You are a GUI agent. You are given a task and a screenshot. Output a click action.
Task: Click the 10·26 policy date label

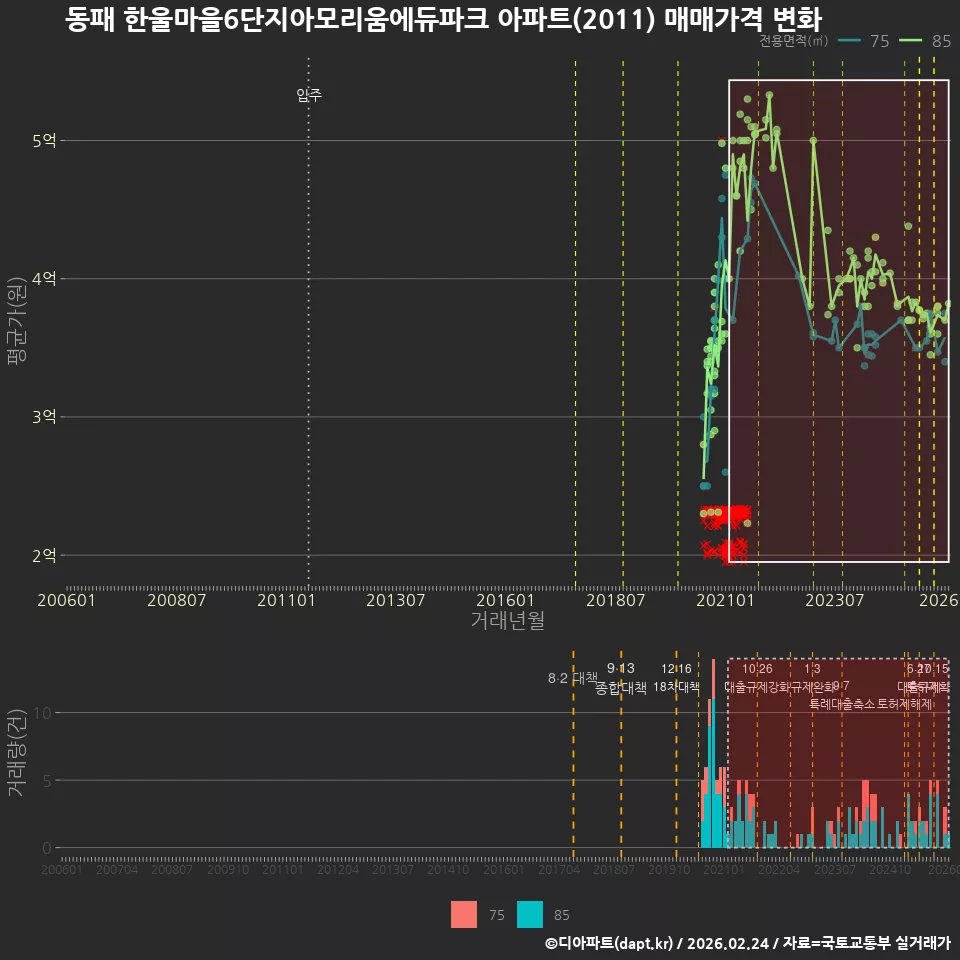(757, 669)
